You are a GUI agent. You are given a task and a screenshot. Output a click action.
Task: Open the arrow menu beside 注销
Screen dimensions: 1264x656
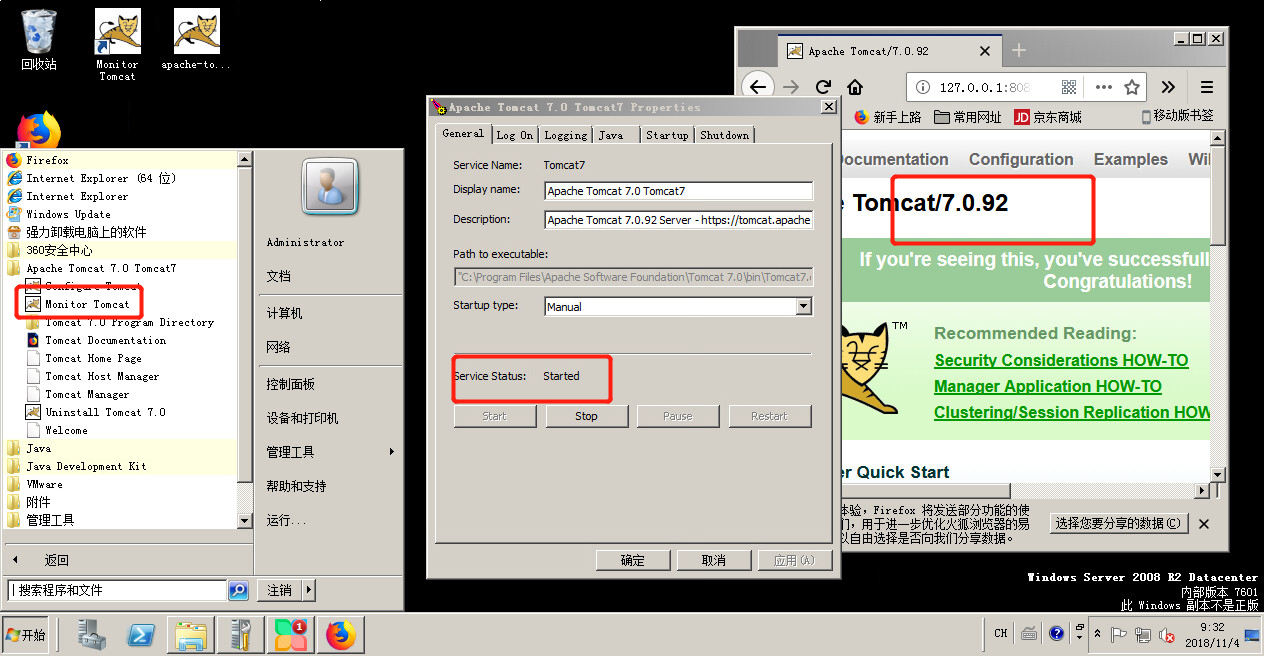[308, 590]
